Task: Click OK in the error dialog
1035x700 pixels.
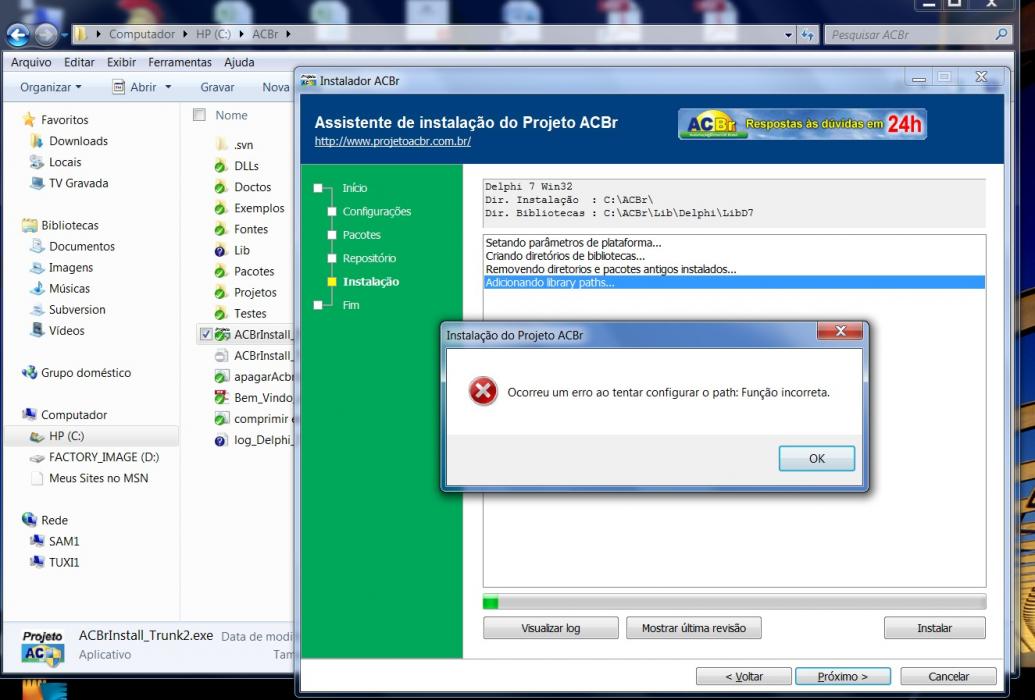Action: 817,458
